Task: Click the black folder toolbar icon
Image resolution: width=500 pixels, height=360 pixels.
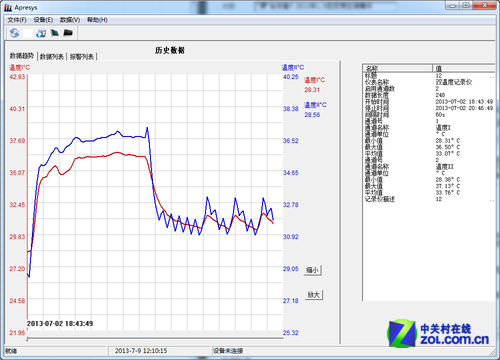Action: [x=68, y=33]
